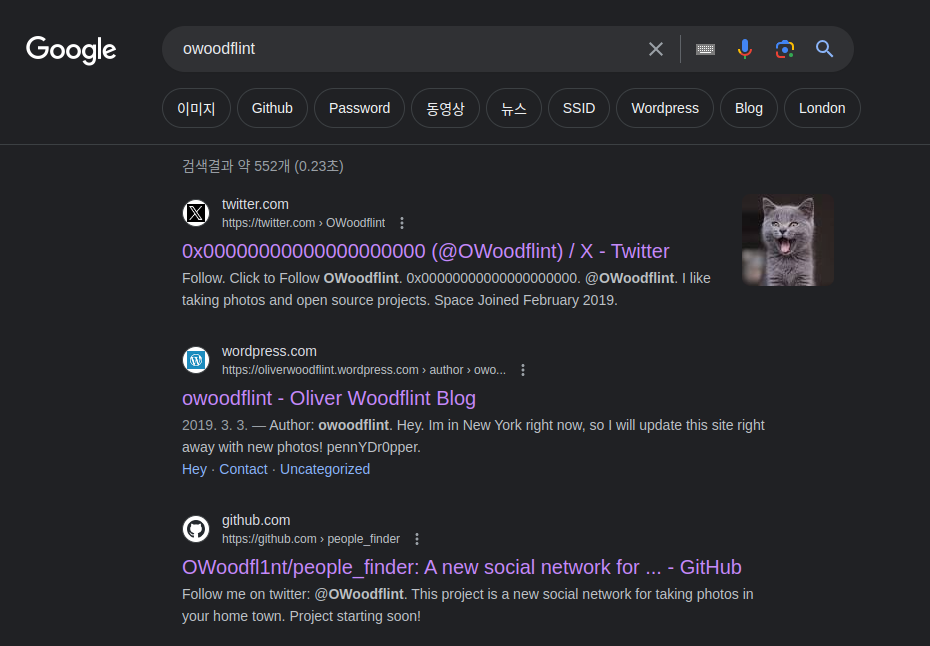Viewport: 930px width, 646px height.
Task: Select the SSID filter chip
Action: coord(579,108)
